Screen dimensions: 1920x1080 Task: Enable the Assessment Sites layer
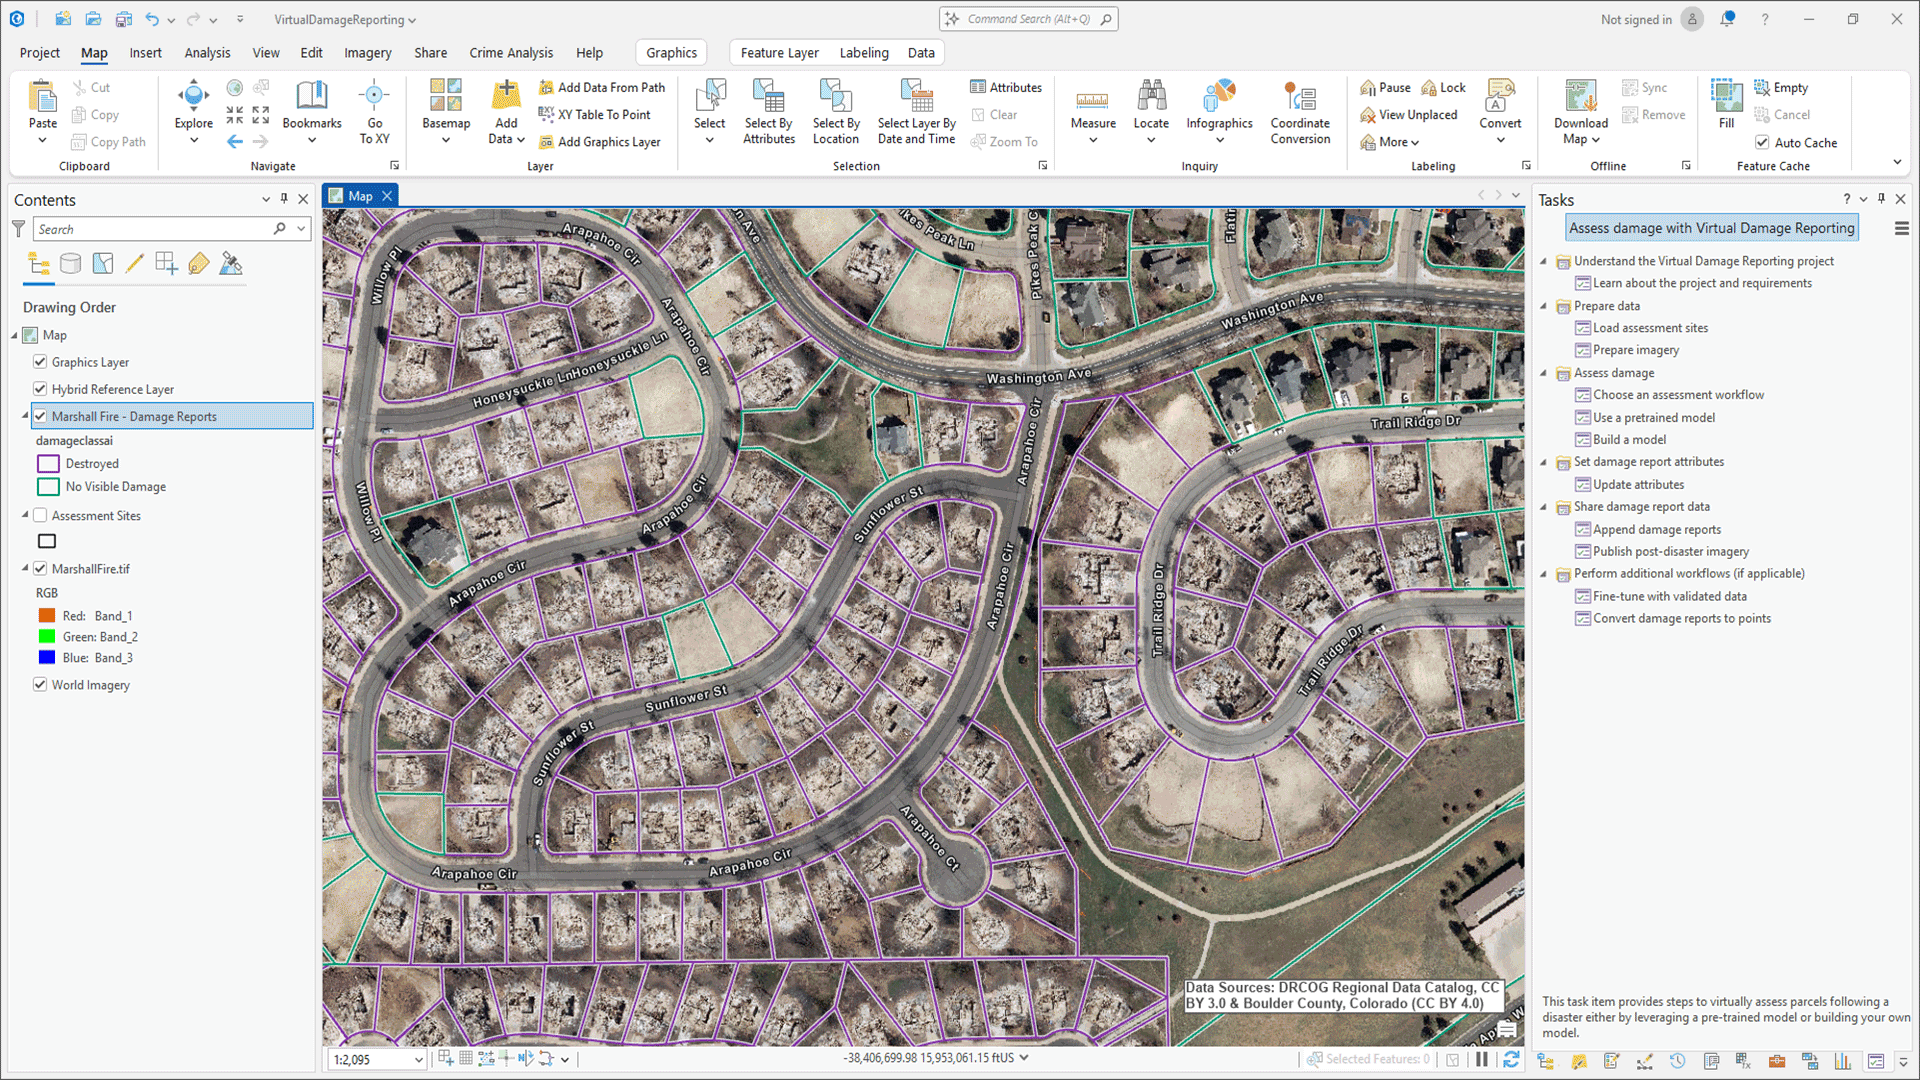(40, 516)
